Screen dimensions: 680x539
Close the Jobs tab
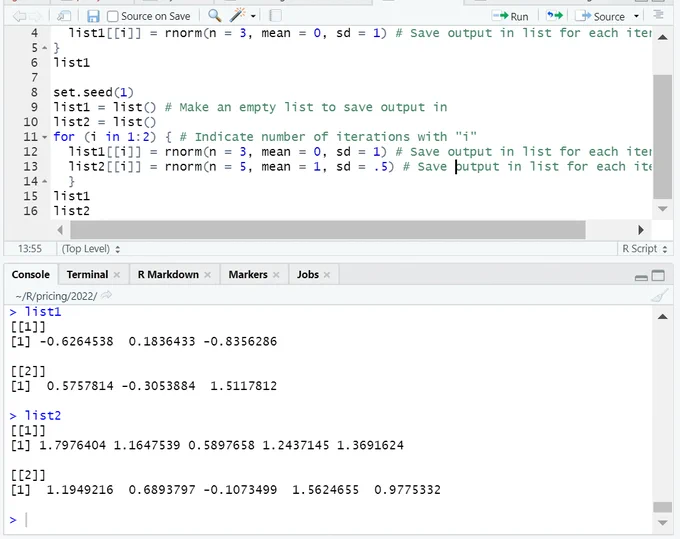(327, 275)
